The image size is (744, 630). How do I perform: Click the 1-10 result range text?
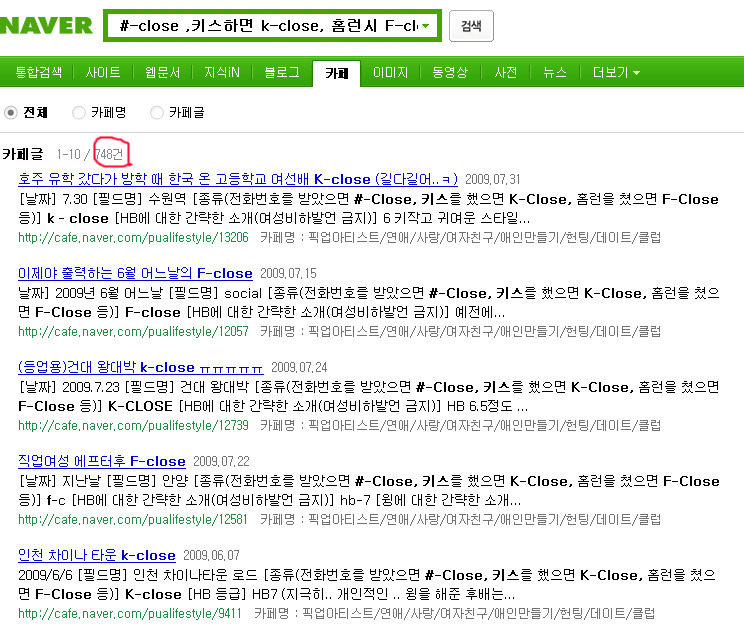click(x=68, y=154)
